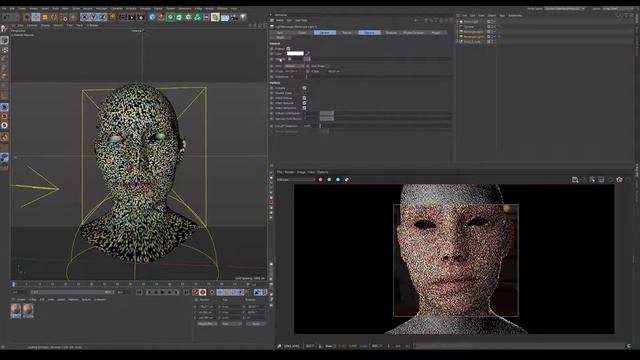Viewport: 640px width, 360px height.
Task: Click the Record Active Objects button
Action: pos(196,292)
